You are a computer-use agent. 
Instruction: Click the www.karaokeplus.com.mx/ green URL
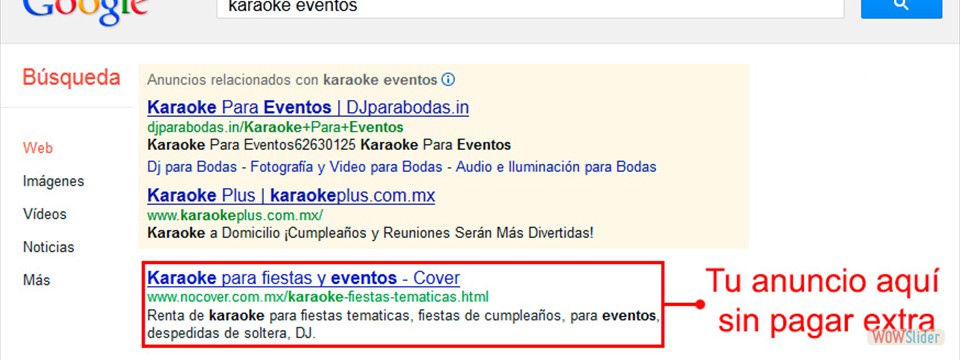tap(234, 216)
